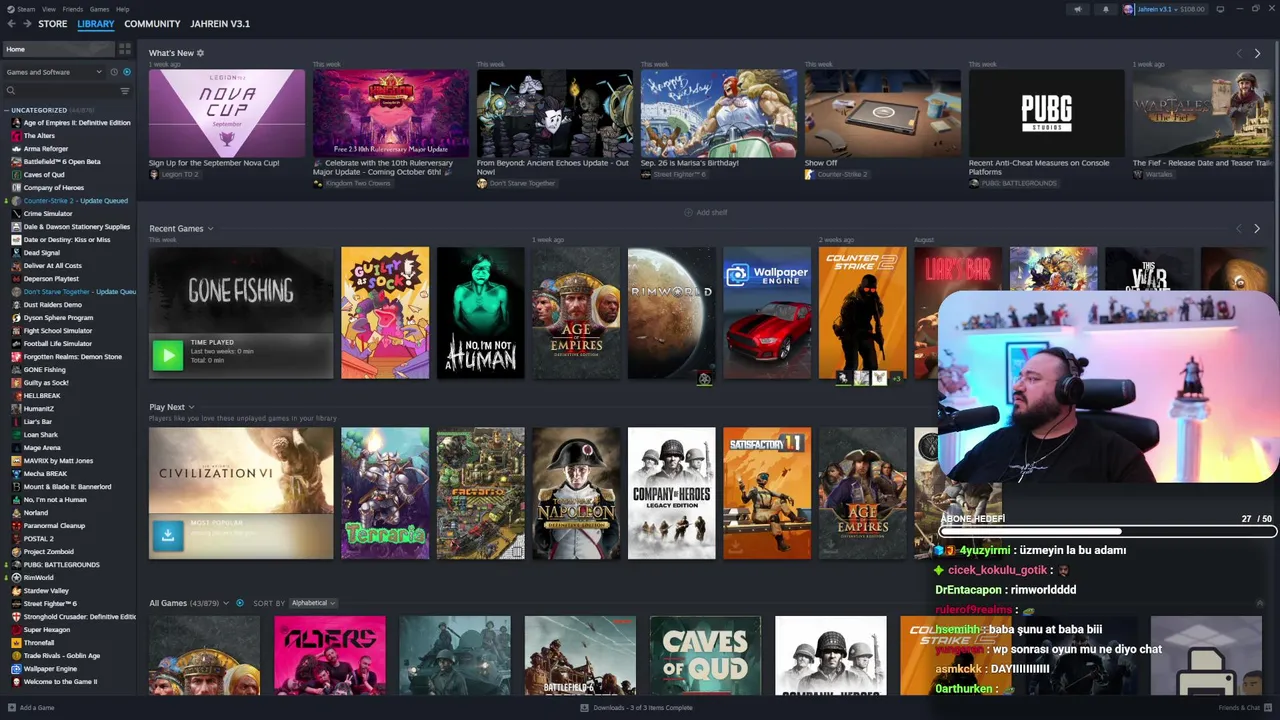Click the blue download button on Civilization VI
Image resolution: width=1280 pixels, height=720 pixels.
[168, 535]
